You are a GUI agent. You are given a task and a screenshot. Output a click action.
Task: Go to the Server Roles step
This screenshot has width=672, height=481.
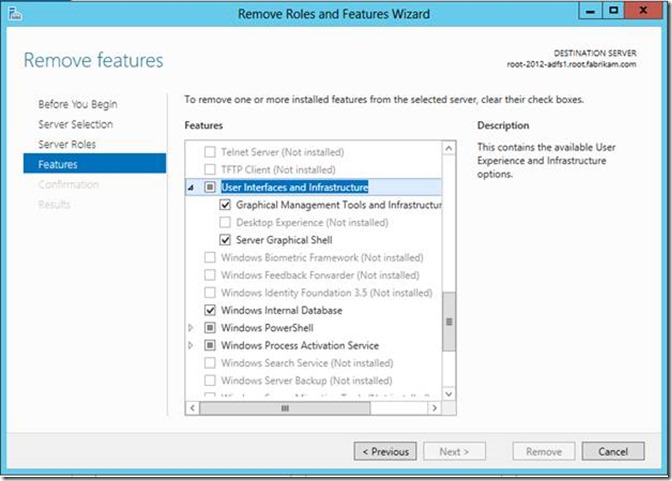click(67, 144)
